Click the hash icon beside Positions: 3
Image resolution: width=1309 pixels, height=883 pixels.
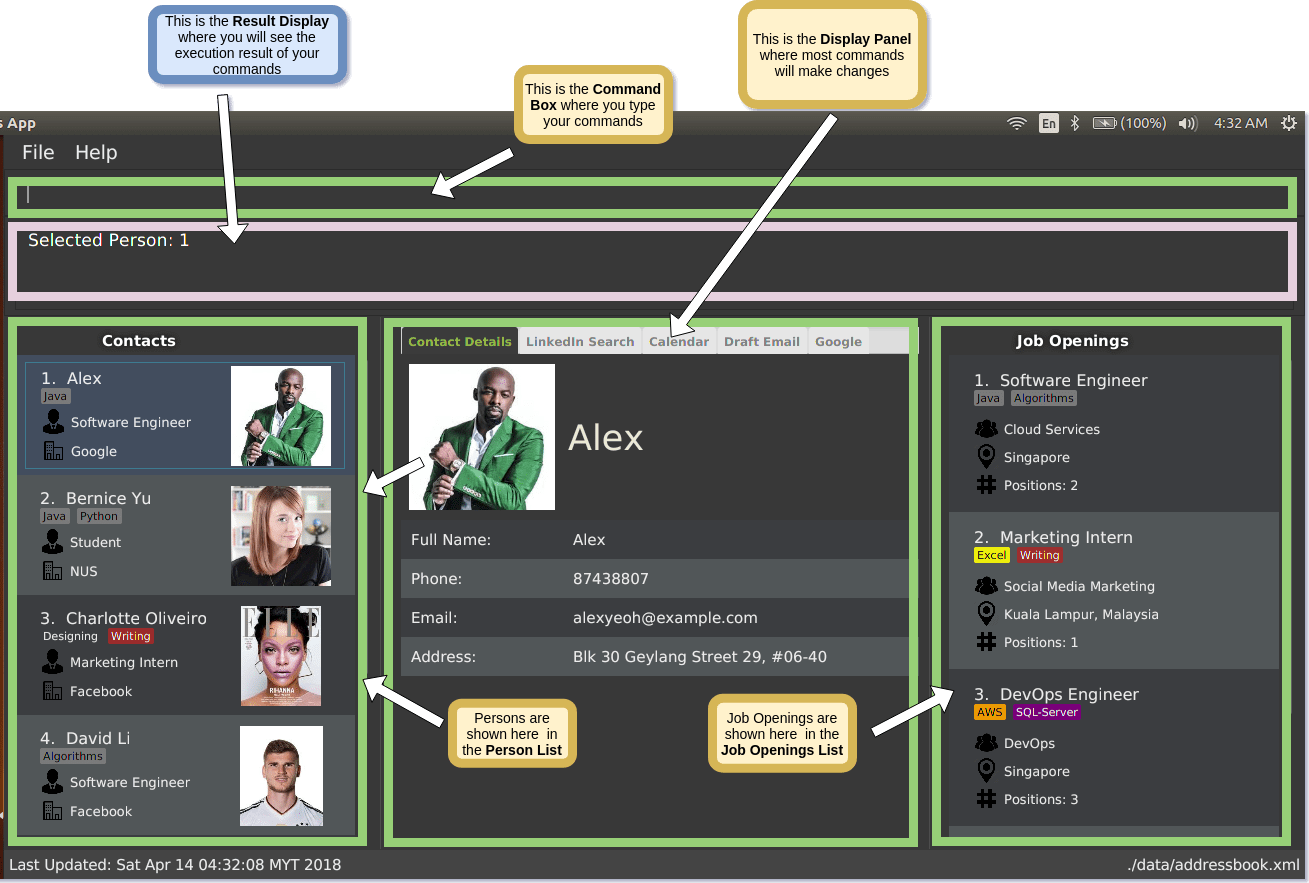pos(986,799)
